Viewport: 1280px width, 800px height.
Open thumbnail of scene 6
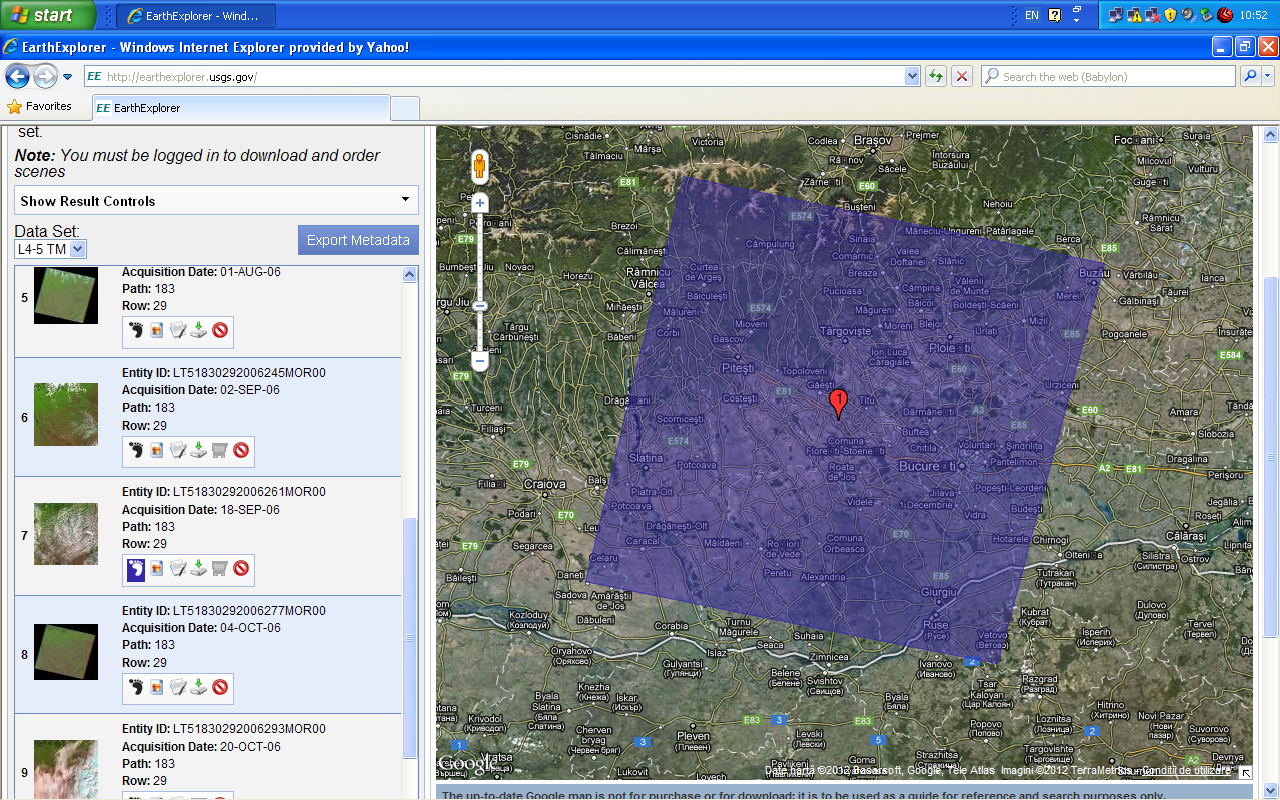[x=66, y=414]
